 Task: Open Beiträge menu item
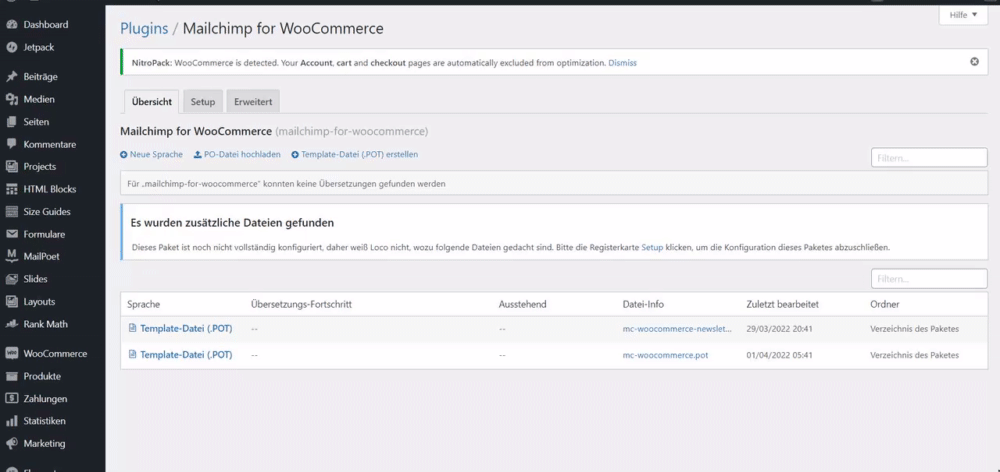point(40,77)
